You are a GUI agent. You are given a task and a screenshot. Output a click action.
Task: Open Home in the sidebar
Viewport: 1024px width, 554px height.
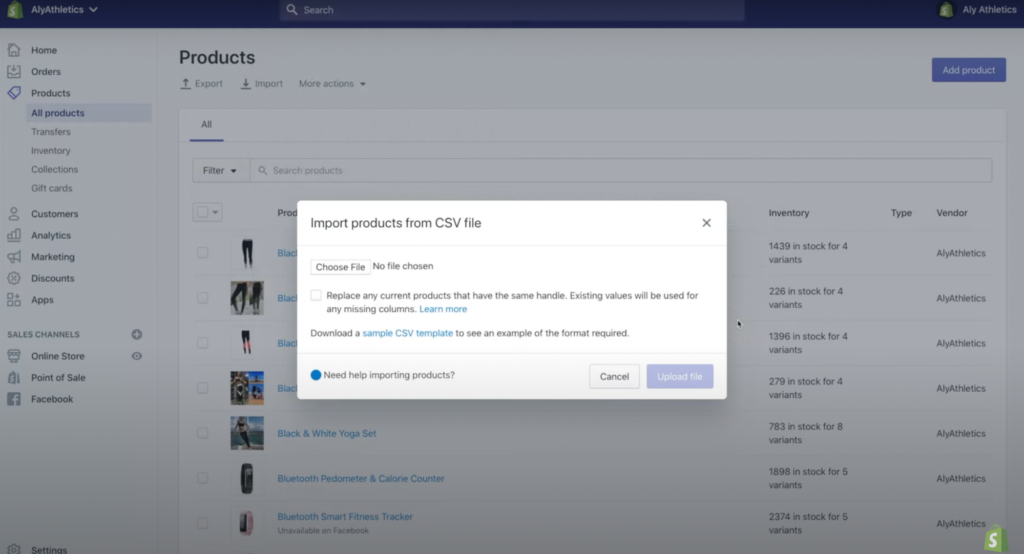coord(44,50)
